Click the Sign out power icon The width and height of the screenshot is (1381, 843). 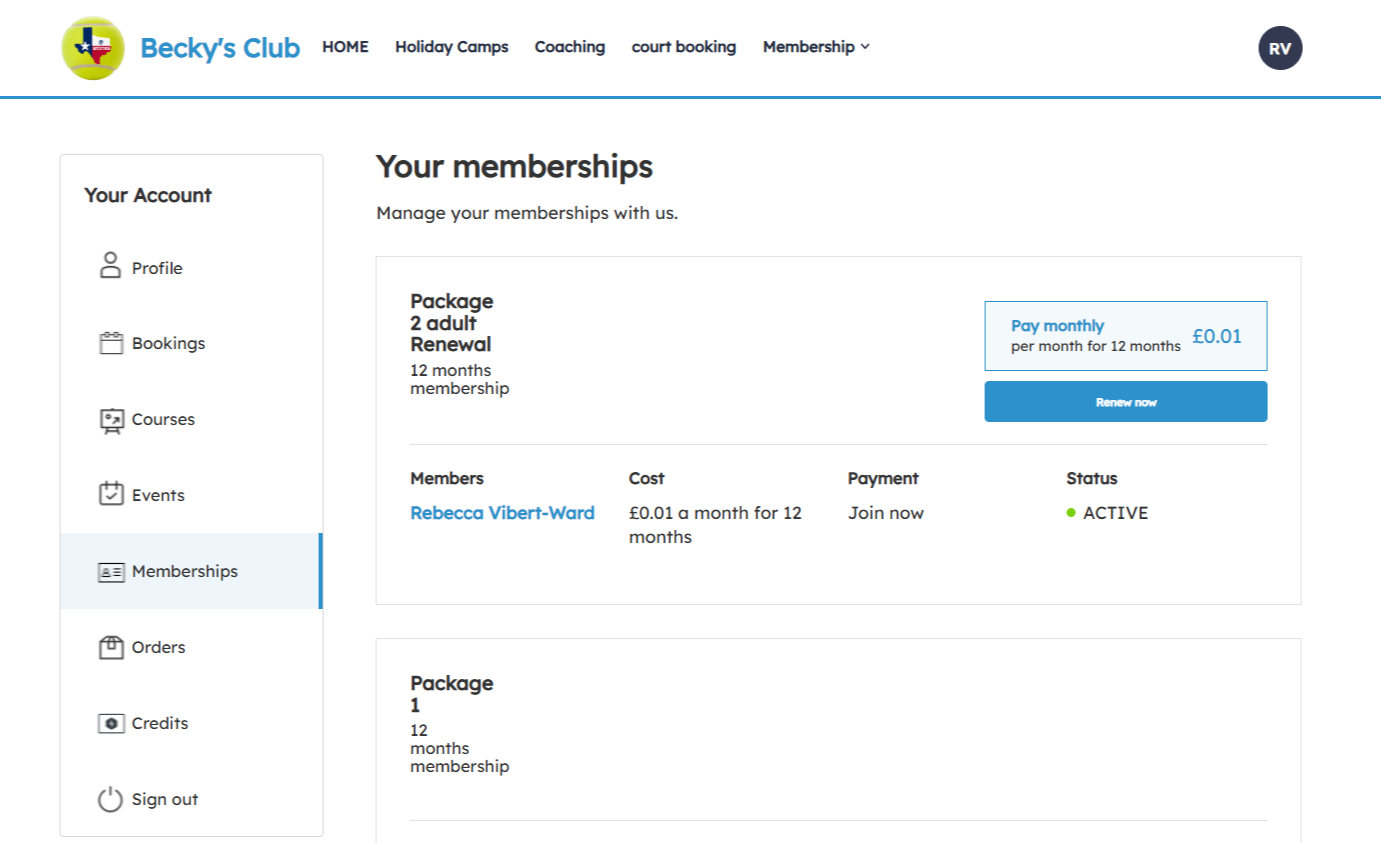click(x=110, y=799)
